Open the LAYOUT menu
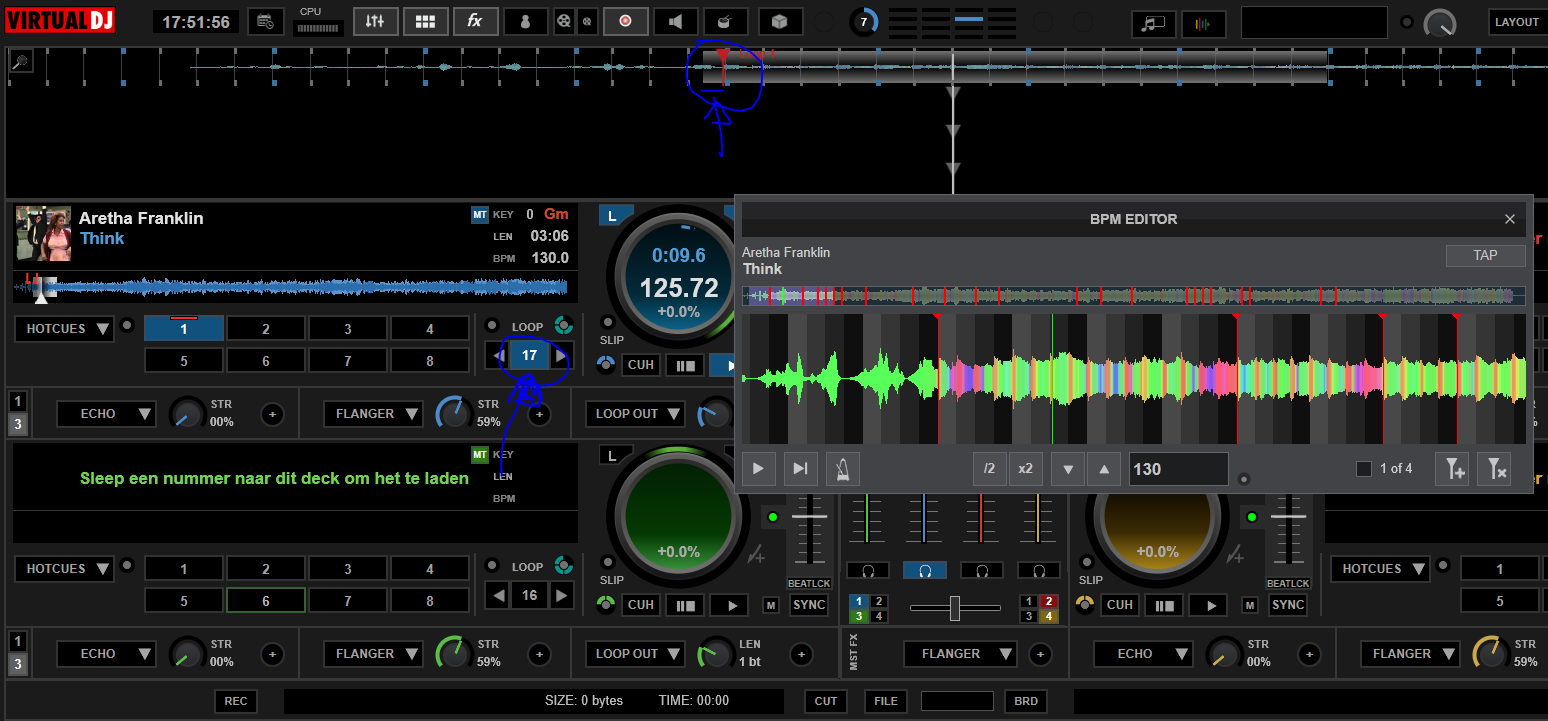The width and height of the screenshot is (1548, 721). coord(1516,22)
